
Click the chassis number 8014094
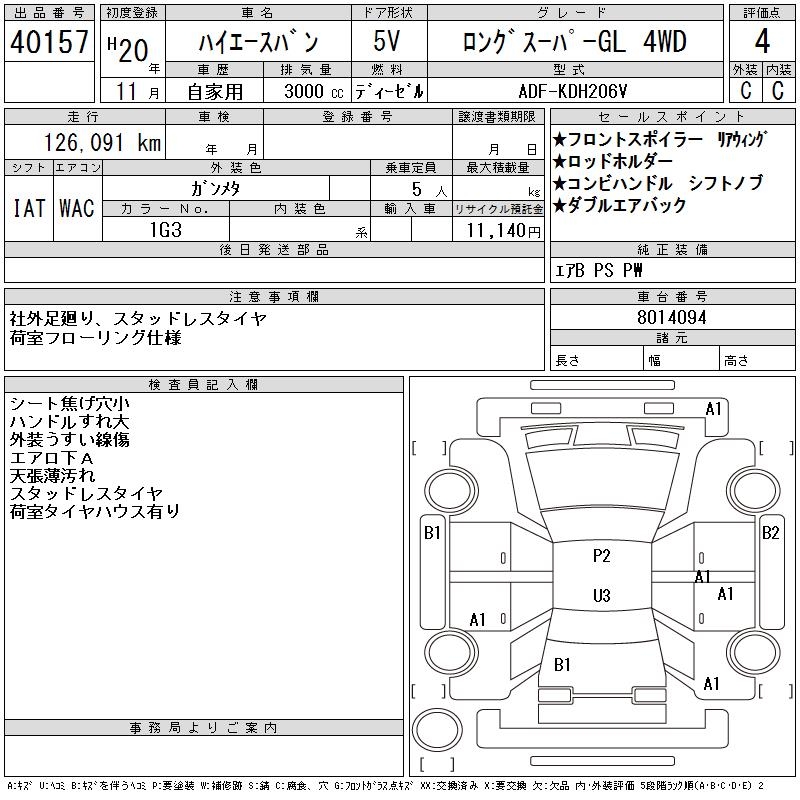(672, 317)
